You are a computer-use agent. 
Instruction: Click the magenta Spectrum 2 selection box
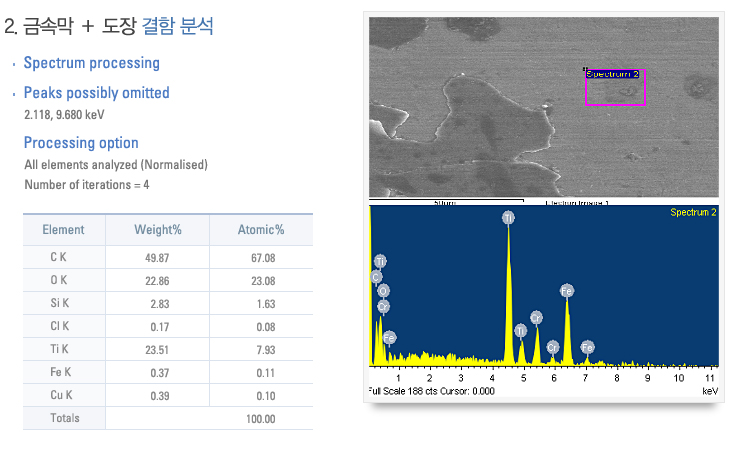tap(615, 92)
